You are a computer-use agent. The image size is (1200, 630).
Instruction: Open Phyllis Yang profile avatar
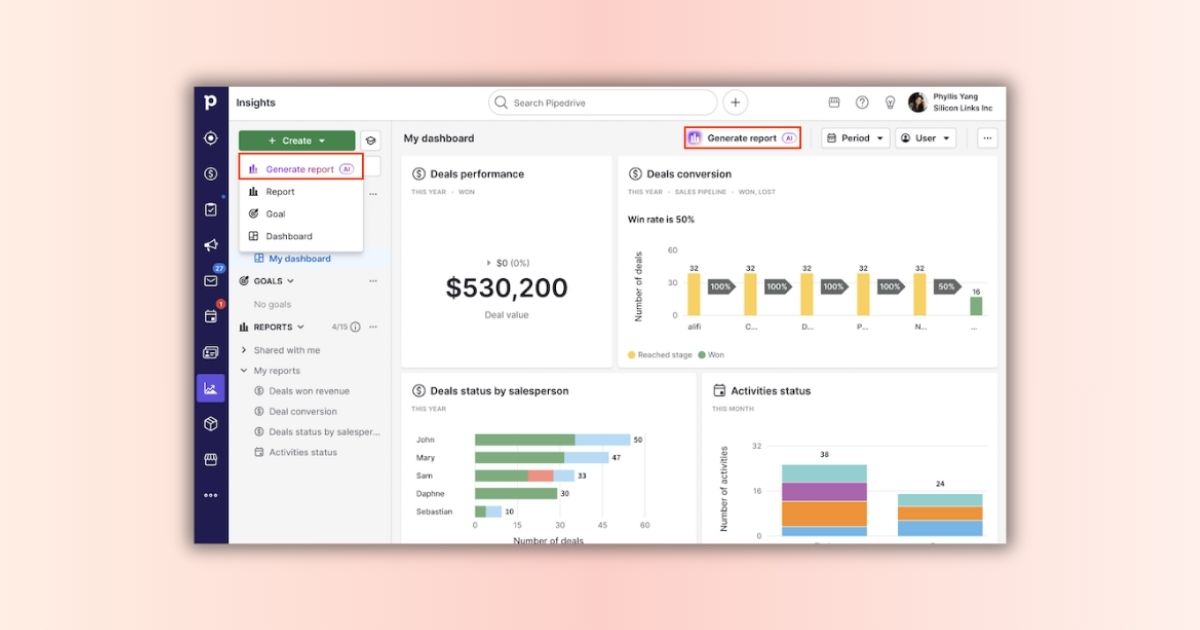[917, 102]
